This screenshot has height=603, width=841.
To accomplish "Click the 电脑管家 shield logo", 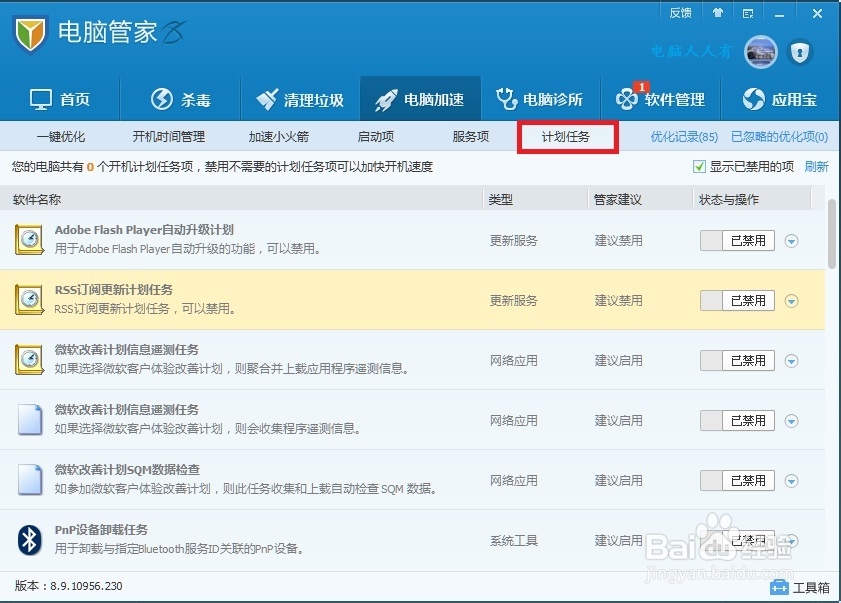I will coord(32,32).
